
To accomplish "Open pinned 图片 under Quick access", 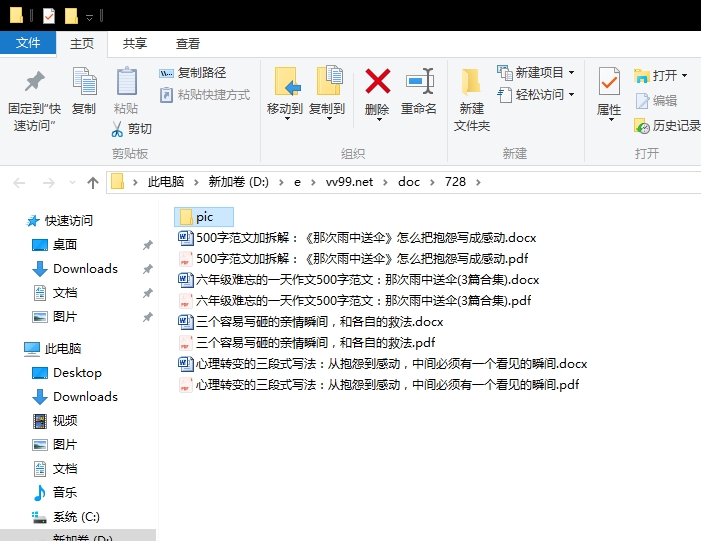I will [x=55, y=317].
